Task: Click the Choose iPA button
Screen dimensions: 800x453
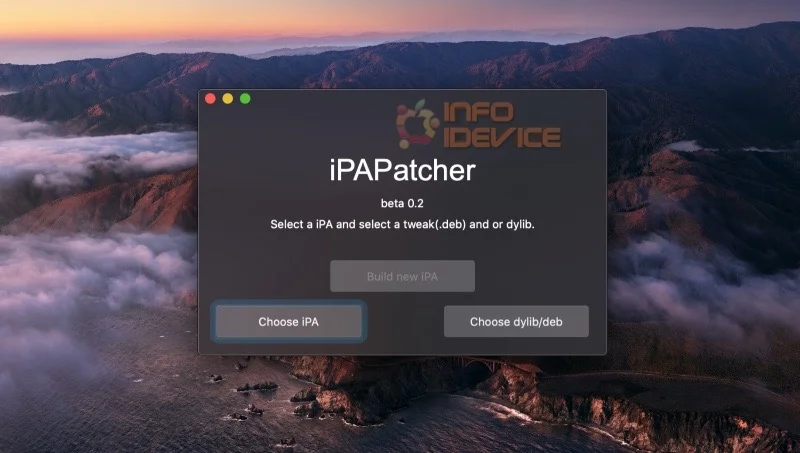Action: (288, 321)
